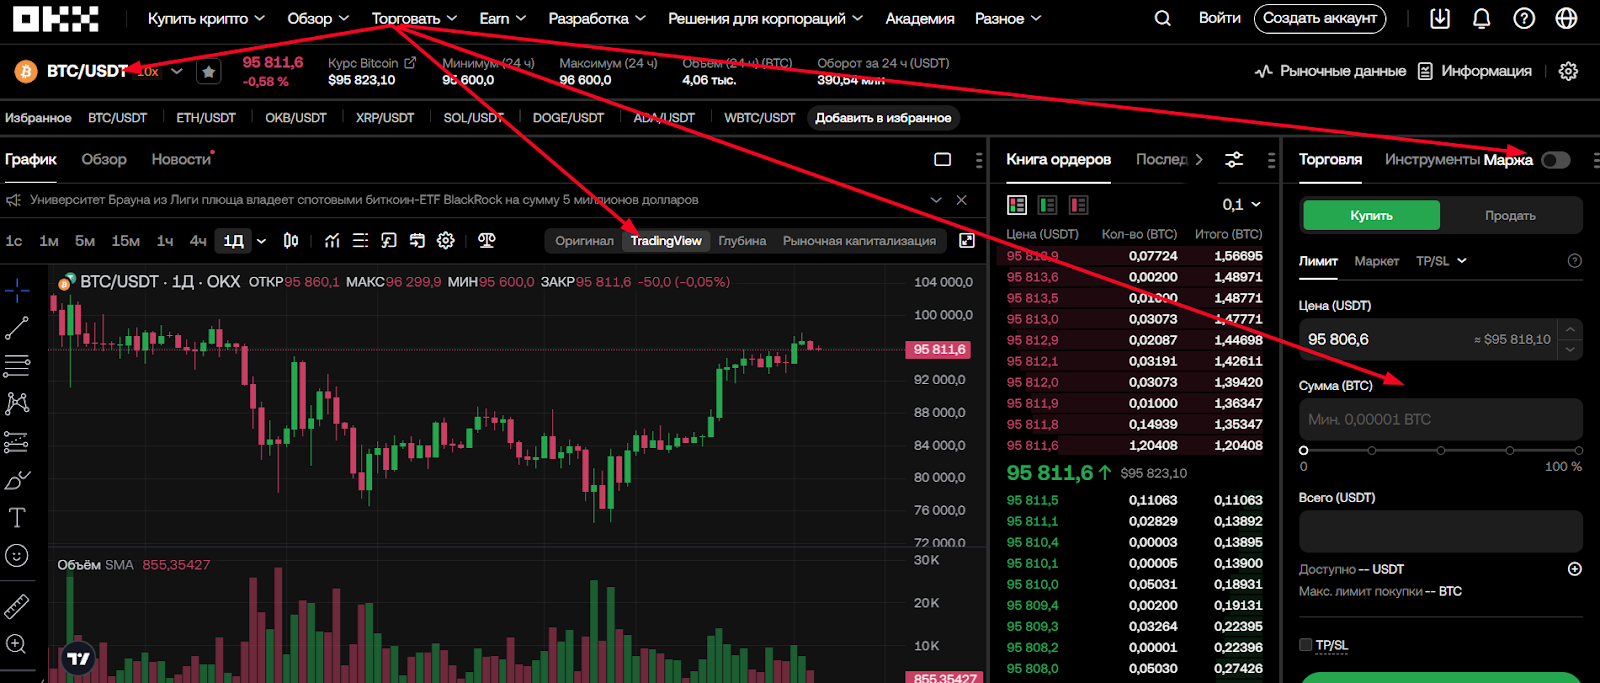
Task: Enable the TP/SL checkbox
Action: 1305,645
